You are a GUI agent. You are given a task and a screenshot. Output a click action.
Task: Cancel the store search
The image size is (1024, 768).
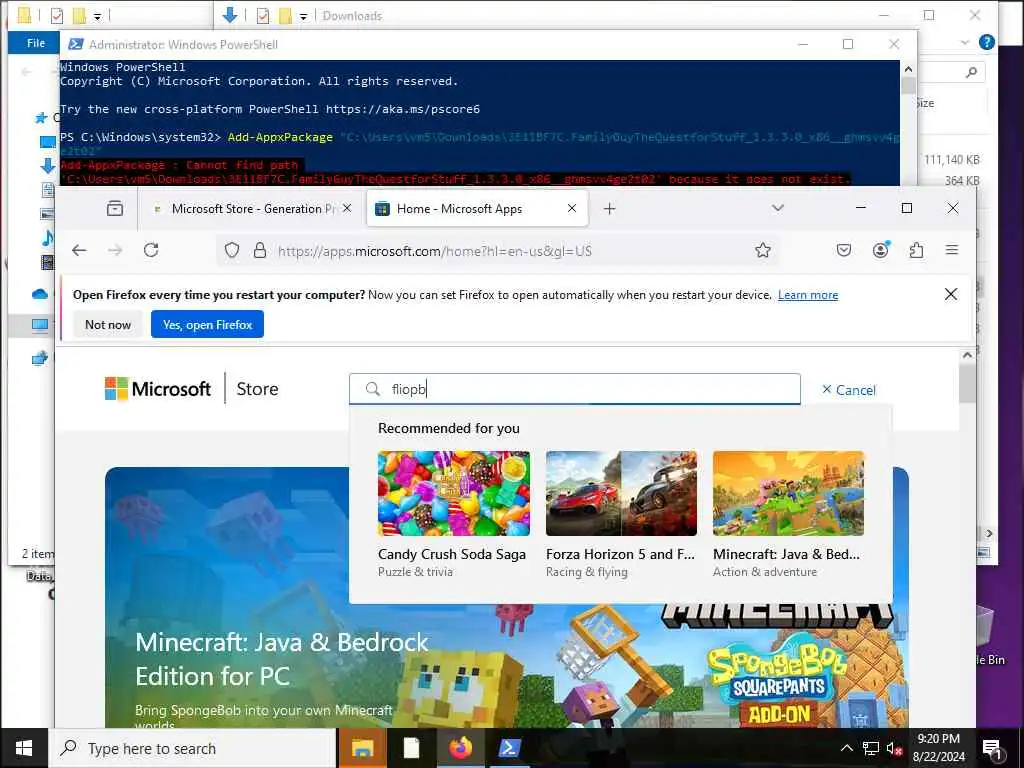tap(849, 390)
